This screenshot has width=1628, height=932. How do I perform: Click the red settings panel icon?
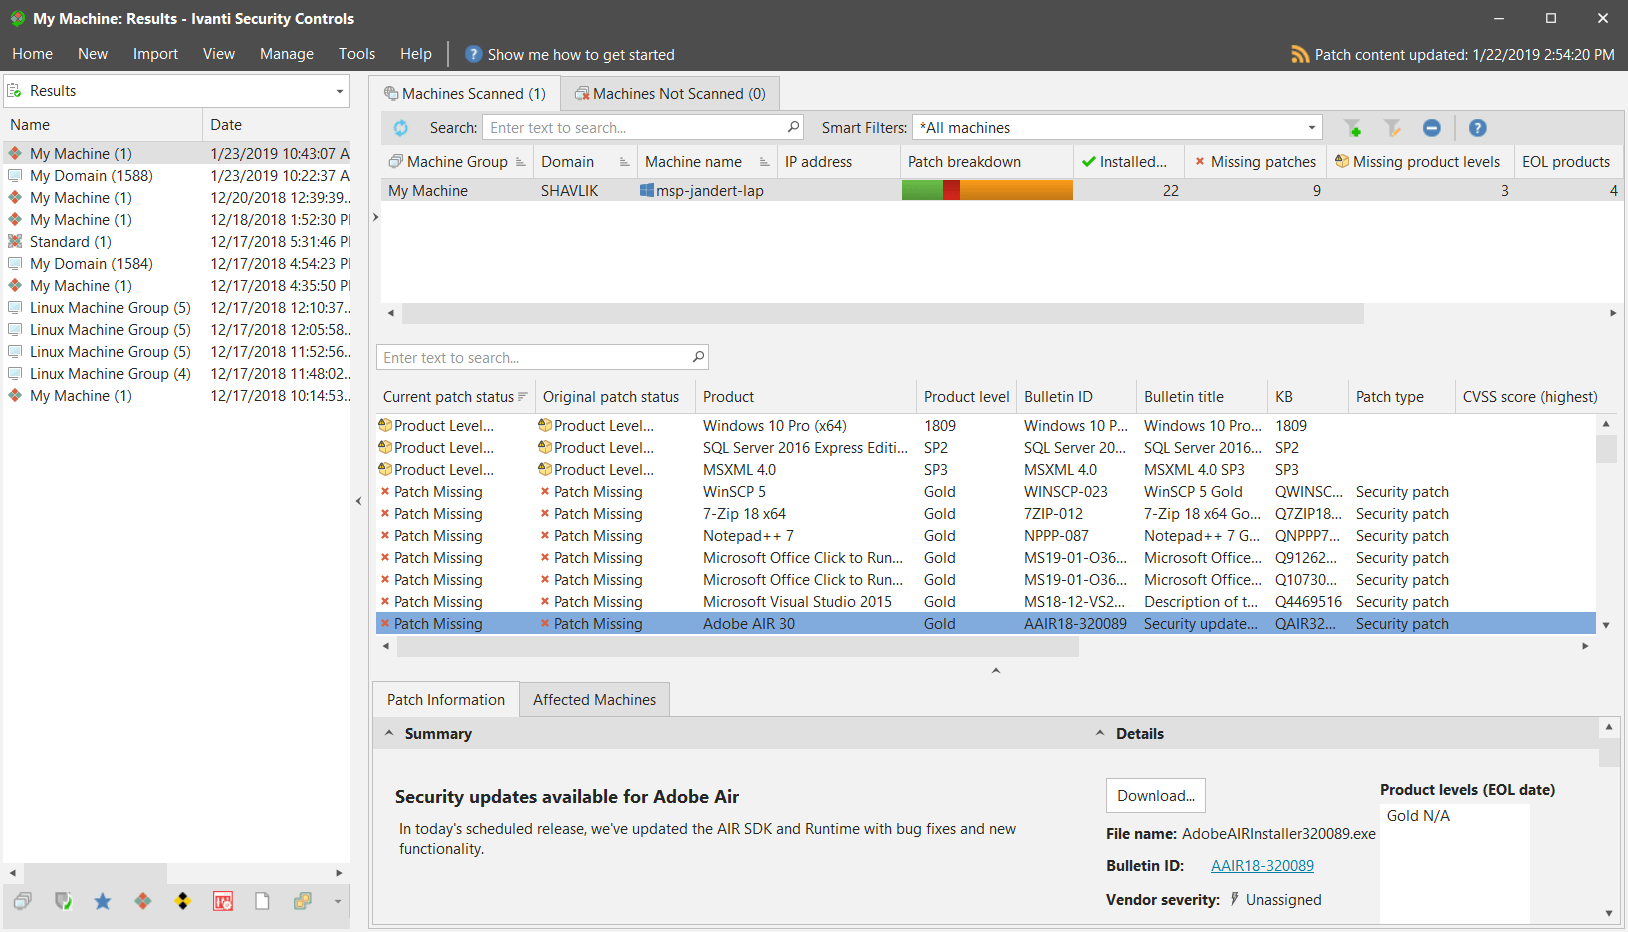tap(223, 901)
